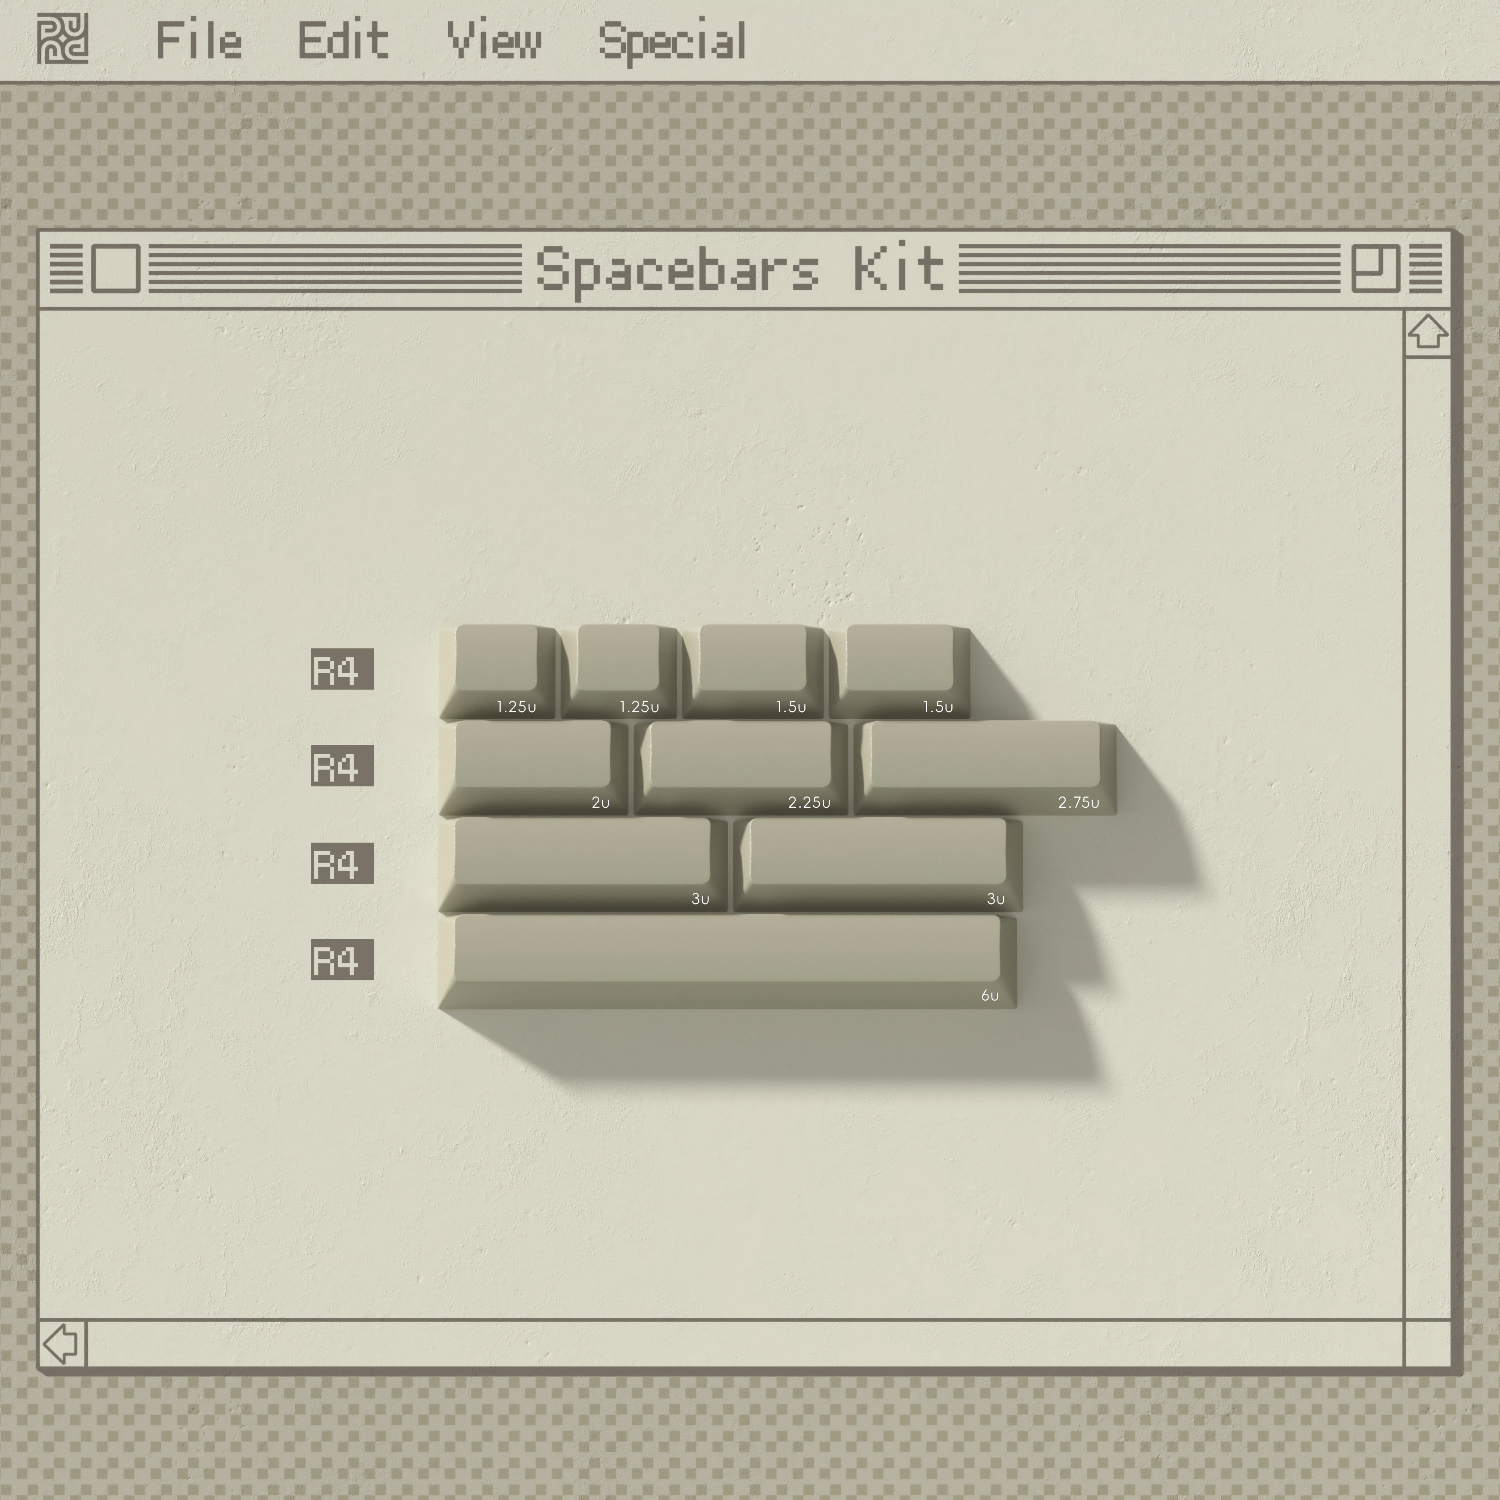Click the bottom R4 label beside 6u spacebar
Viewport: 1500px width, 1500px height.
click(x=342, y=959)
